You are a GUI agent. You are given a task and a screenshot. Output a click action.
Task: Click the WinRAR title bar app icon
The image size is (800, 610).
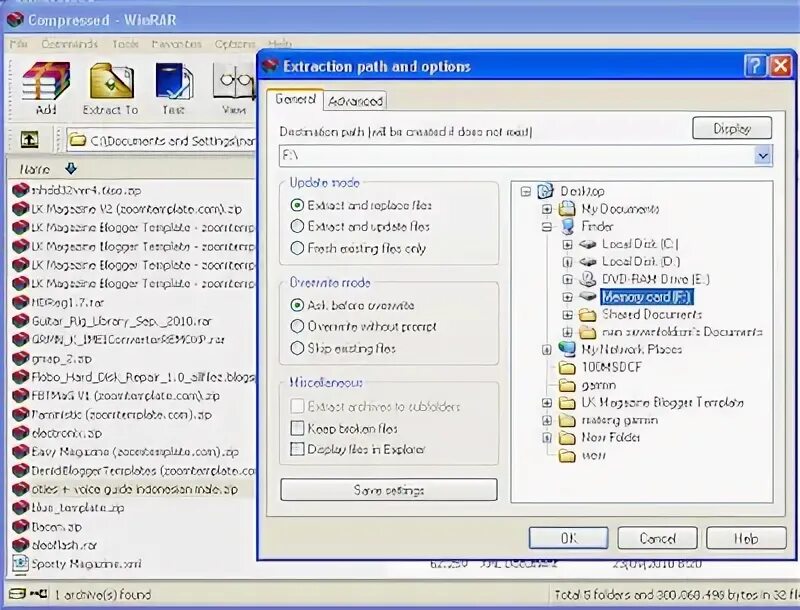pos(15,20)
